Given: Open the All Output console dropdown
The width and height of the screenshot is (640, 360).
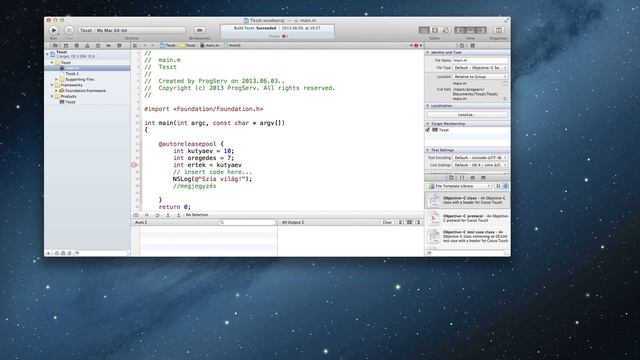Looking at the screenshot, I should click(293, 222).
